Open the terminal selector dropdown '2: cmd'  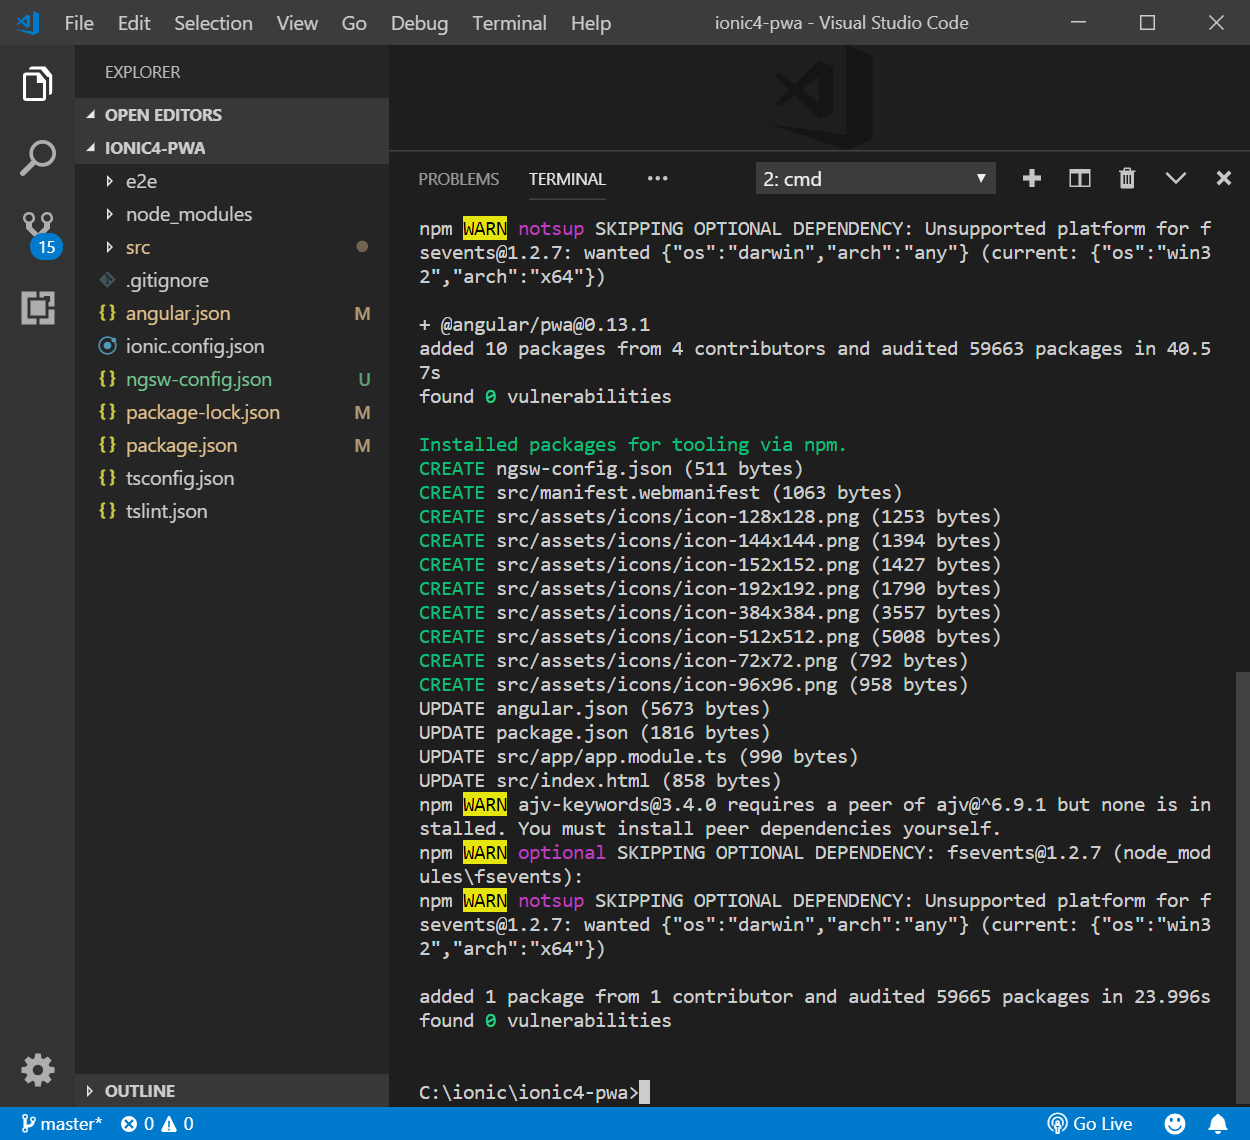click(x=876, y=179)
